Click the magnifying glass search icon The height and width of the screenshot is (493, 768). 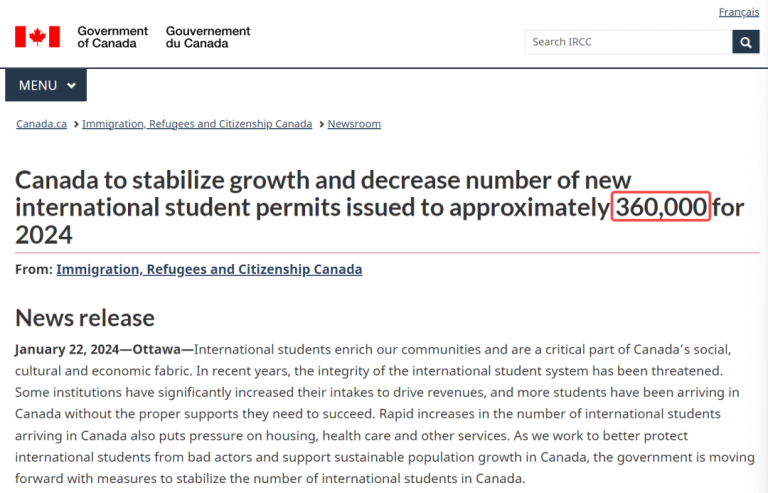pyautogui.click(x=745, y=42)
